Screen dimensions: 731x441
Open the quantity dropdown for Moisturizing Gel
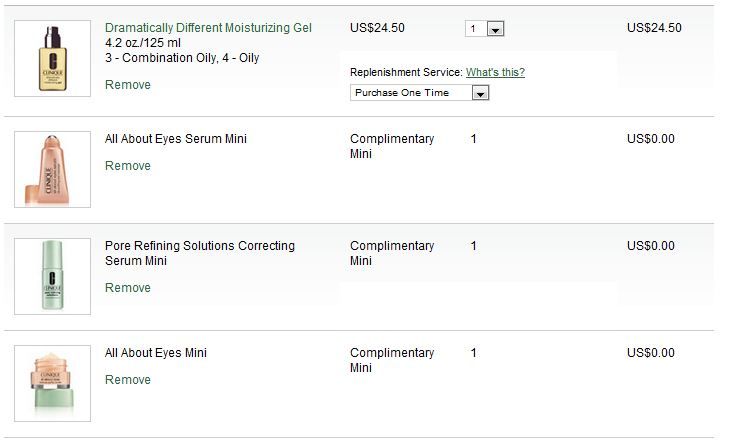click(x=495, y=29)
